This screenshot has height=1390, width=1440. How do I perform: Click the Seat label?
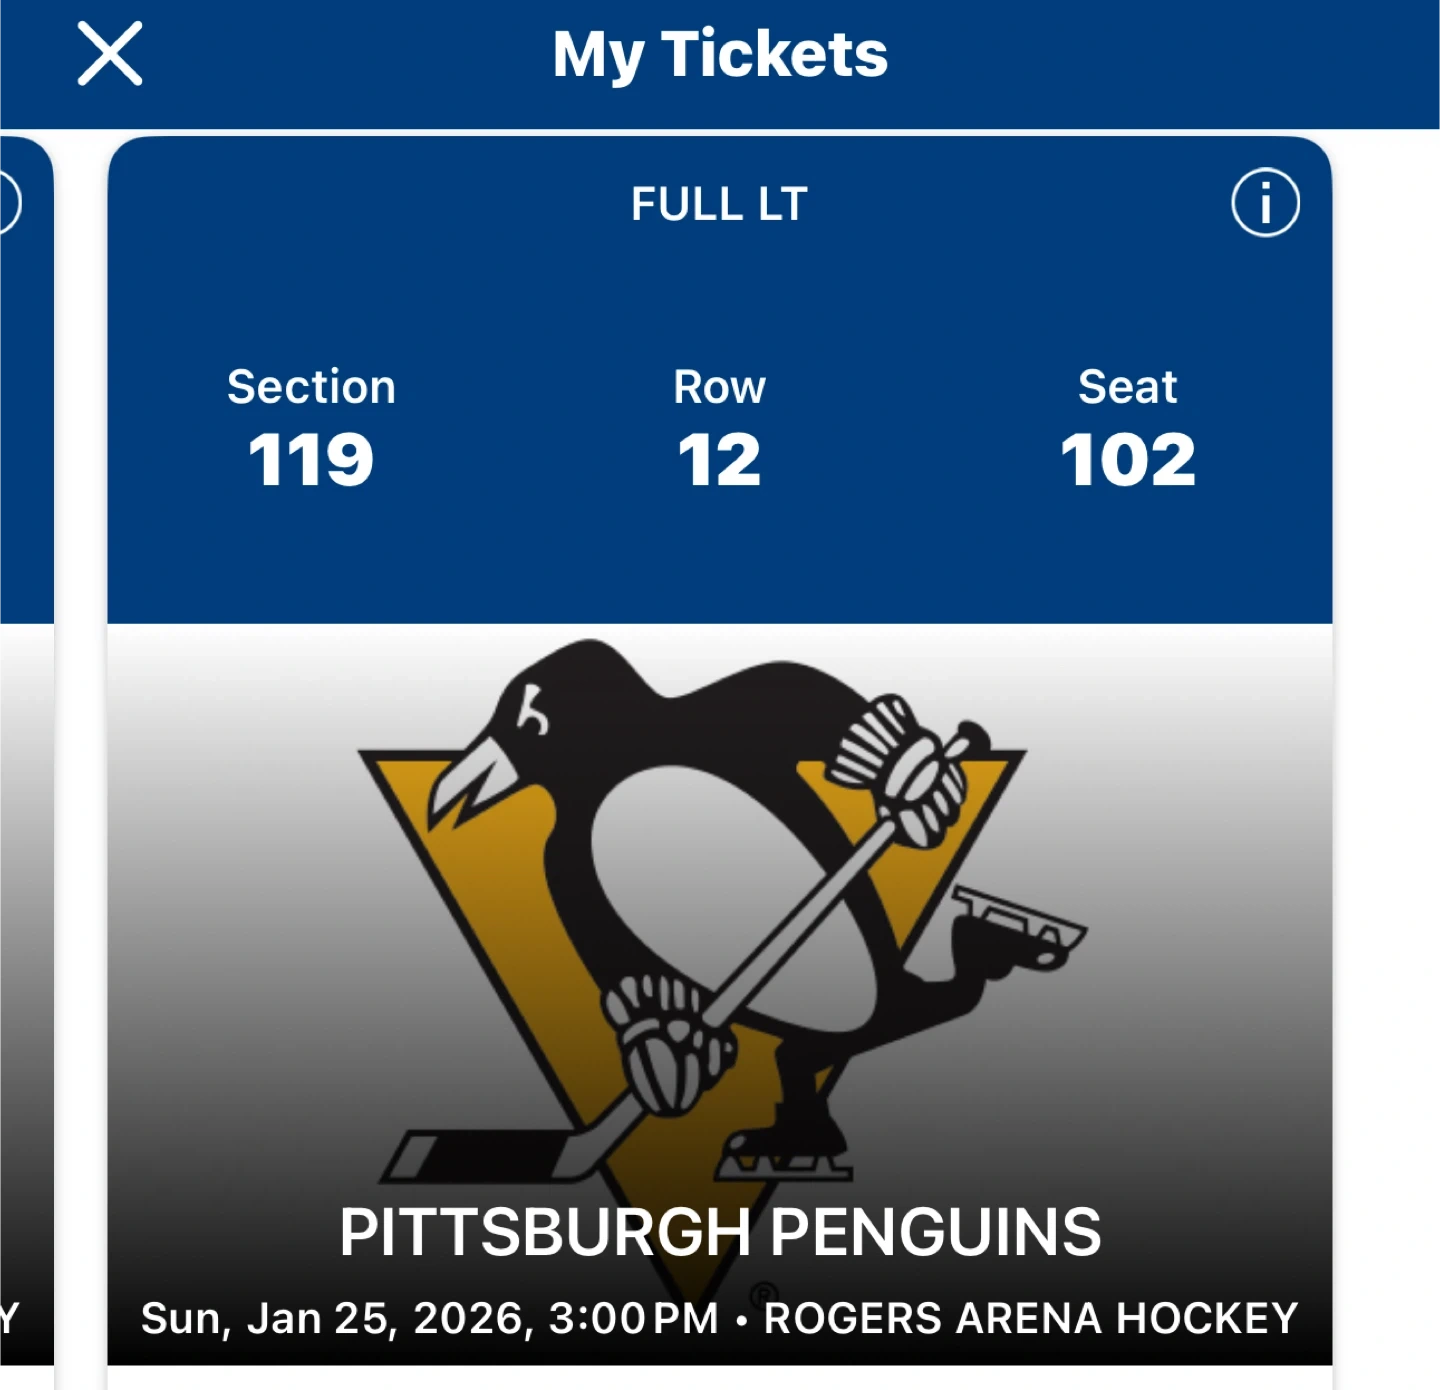[1127, 387]
